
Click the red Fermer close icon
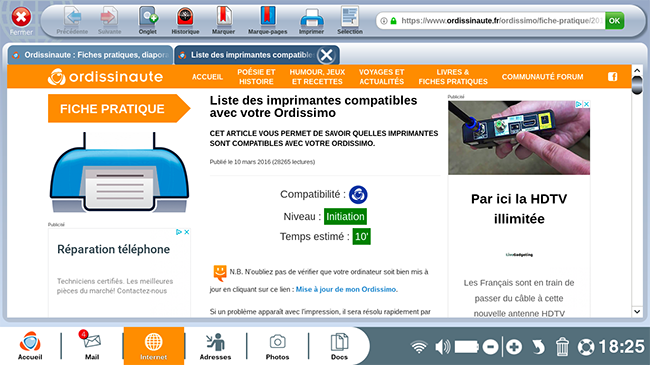21,17
